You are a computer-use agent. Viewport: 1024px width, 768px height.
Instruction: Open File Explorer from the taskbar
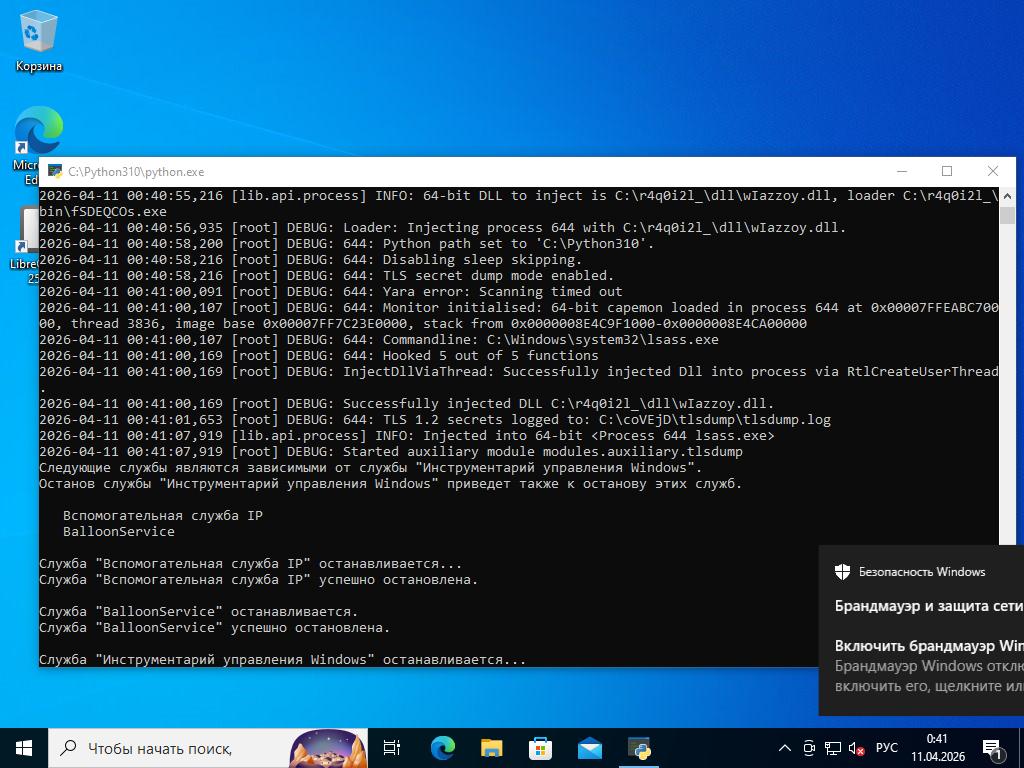(491, 747)
